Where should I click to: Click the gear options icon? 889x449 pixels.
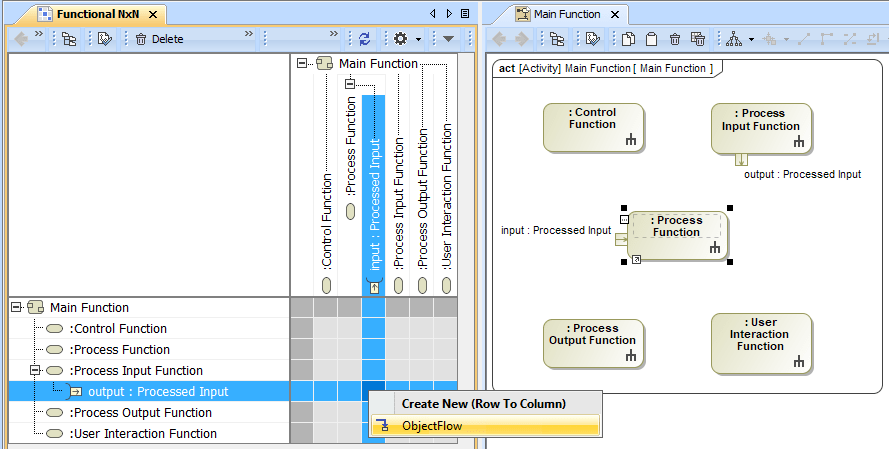(400, 39)
